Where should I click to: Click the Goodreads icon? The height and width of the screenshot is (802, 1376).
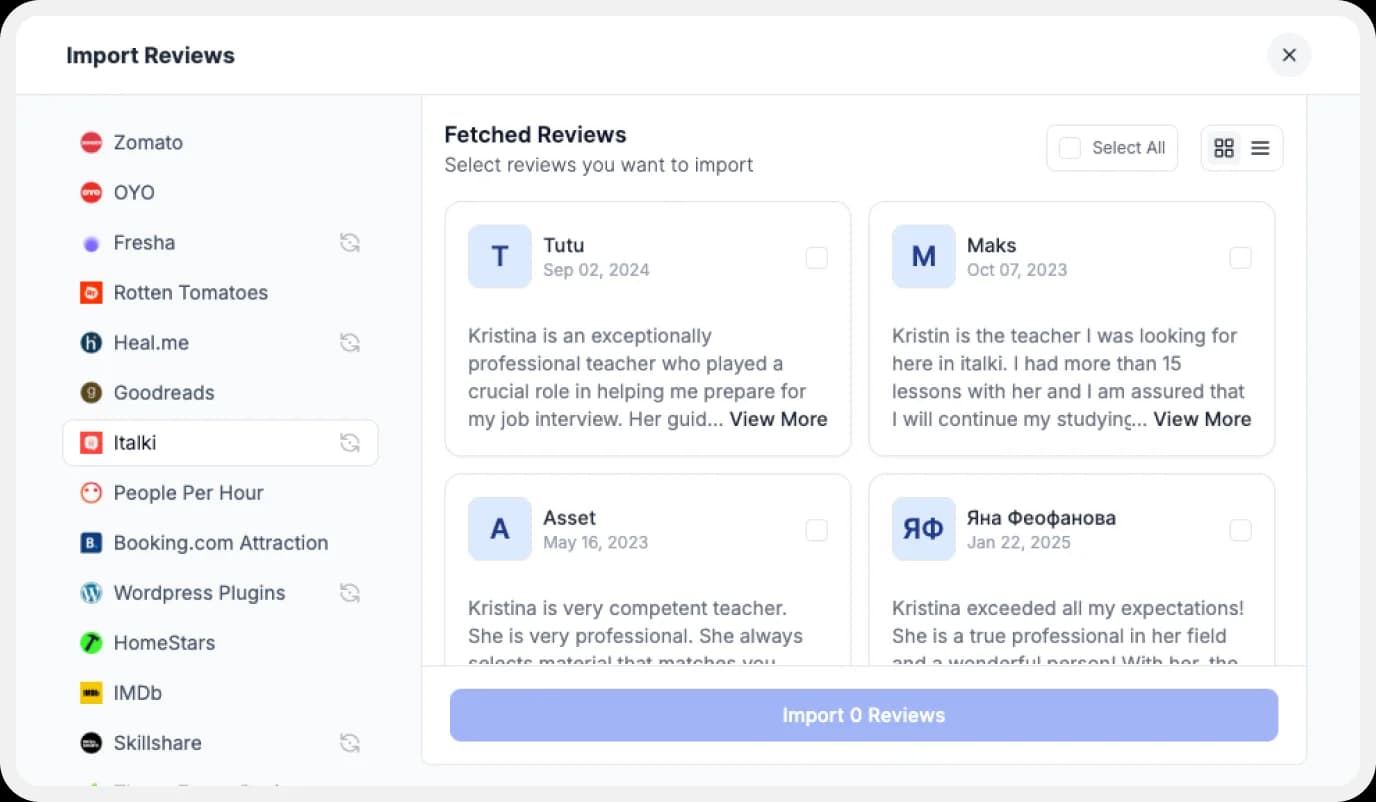click(x=91, y=392)
